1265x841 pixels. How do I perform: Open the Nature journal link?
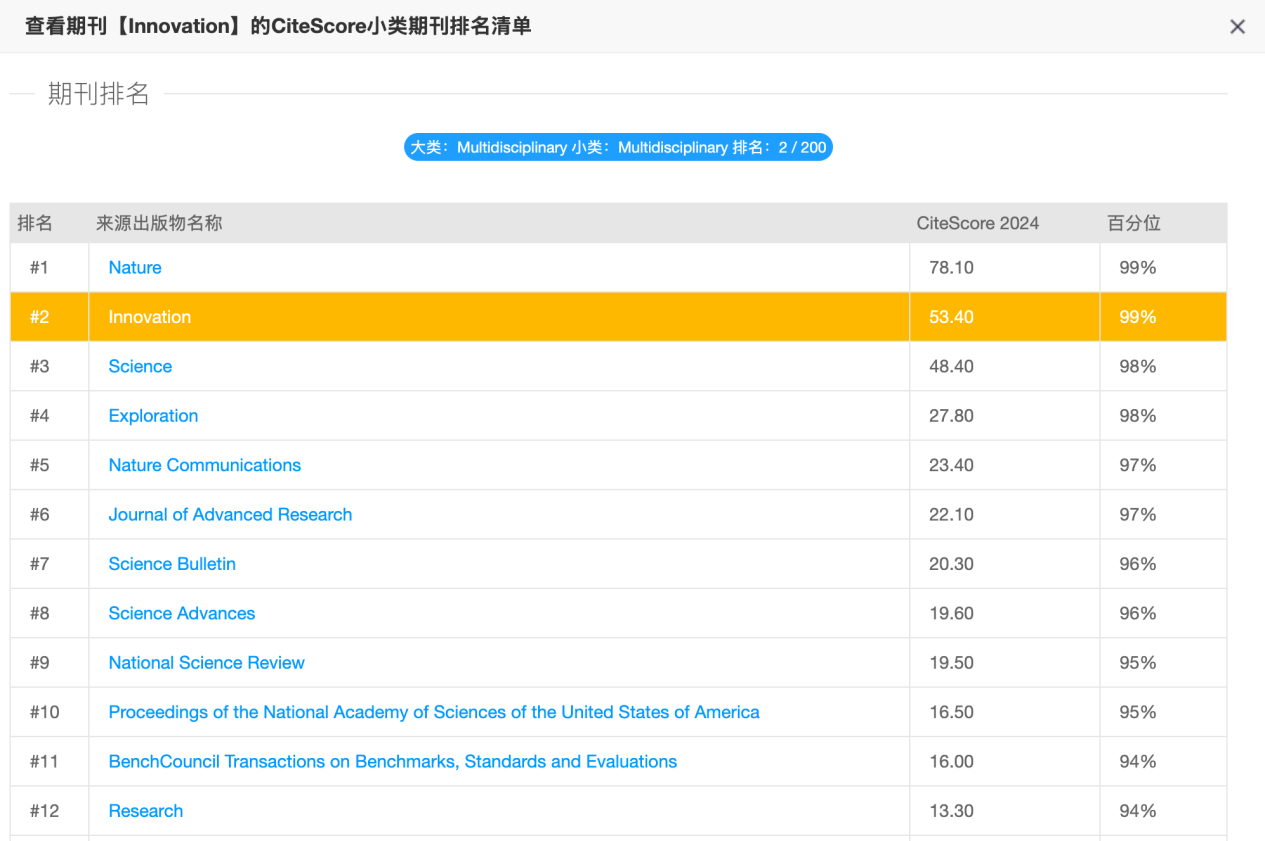click(135, 268)
